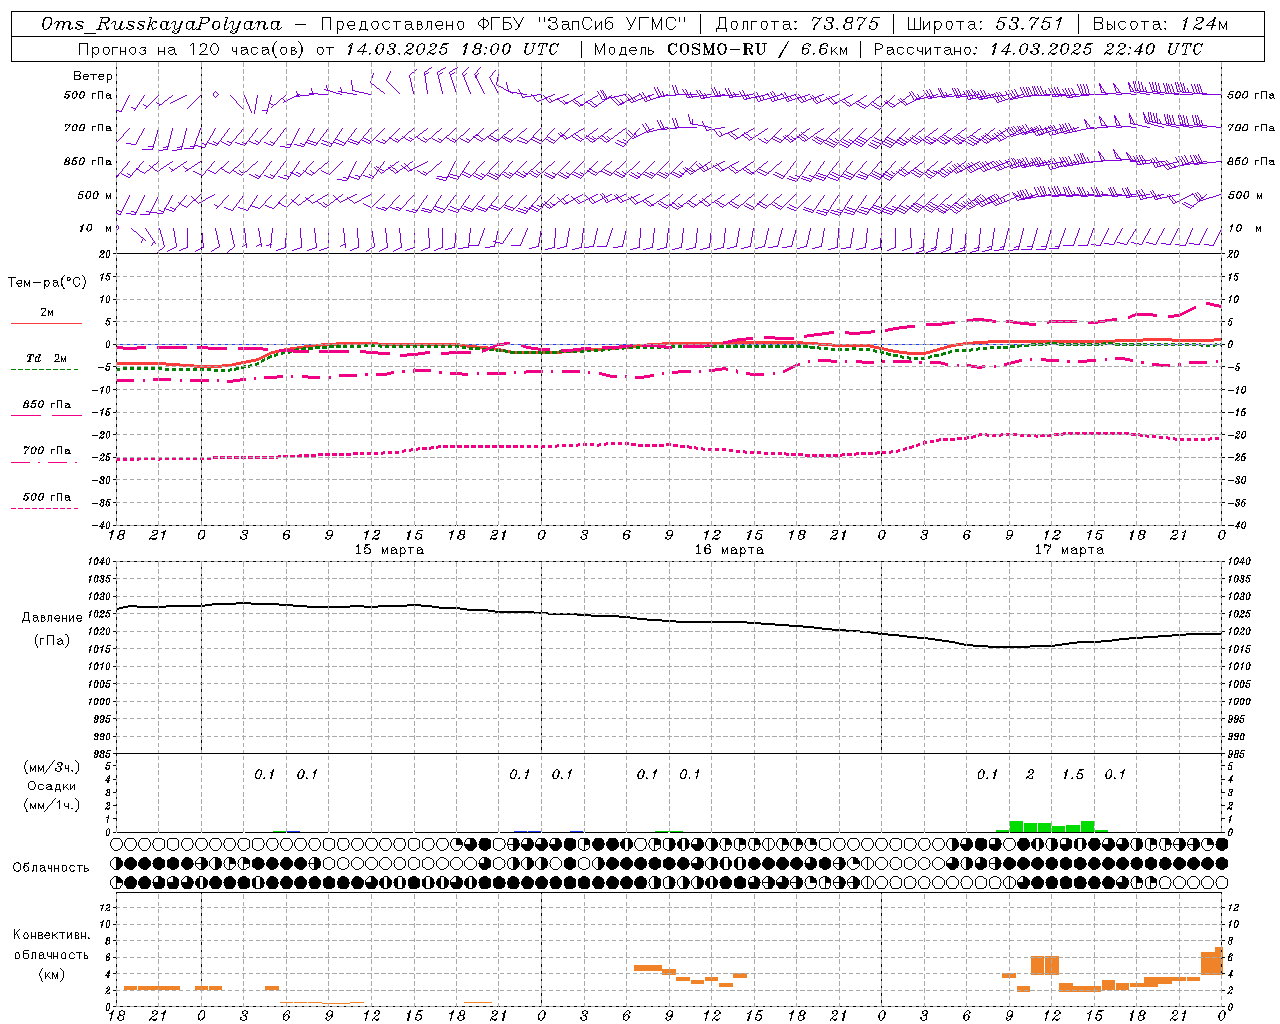Click the (мм/3ч.) precipitation unit label
The width and height of the screenshot is (1280, 1024).
tap(52, 767)
